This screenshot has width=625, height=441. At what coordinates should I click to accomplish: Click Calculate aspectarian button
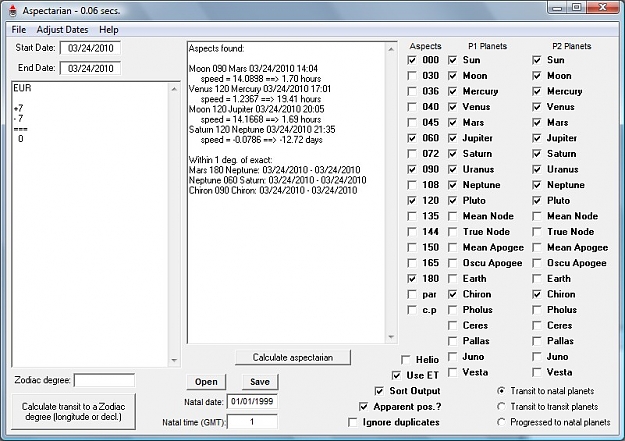[293, 358]
